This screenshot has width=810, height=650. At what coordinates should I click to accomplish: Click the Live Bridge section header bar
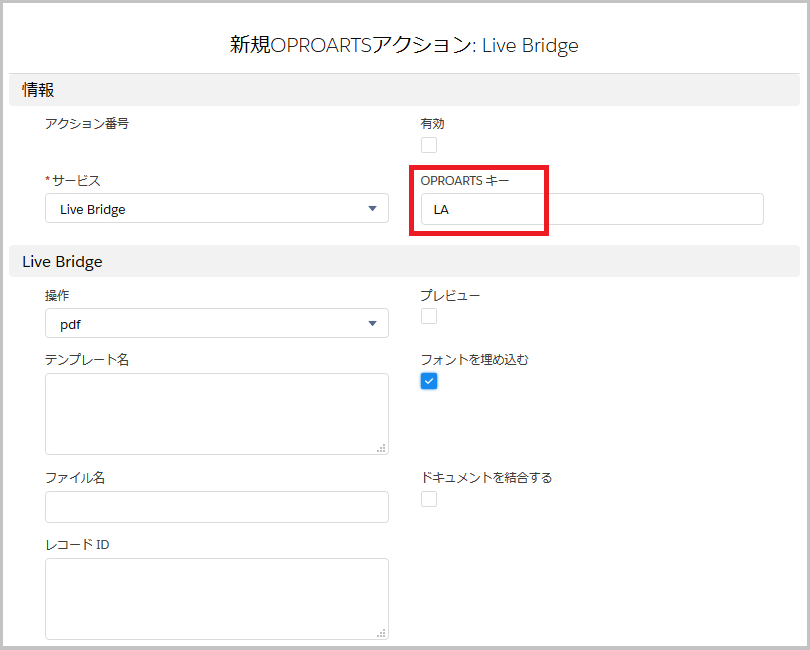(x=62, y=262)
